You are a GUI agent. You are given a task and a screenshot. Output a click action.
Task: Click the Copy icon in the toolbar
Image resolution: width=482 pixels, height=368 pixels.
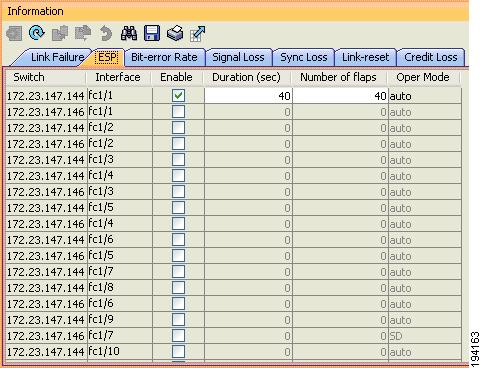pyautogui.click(x=60, y=33)
